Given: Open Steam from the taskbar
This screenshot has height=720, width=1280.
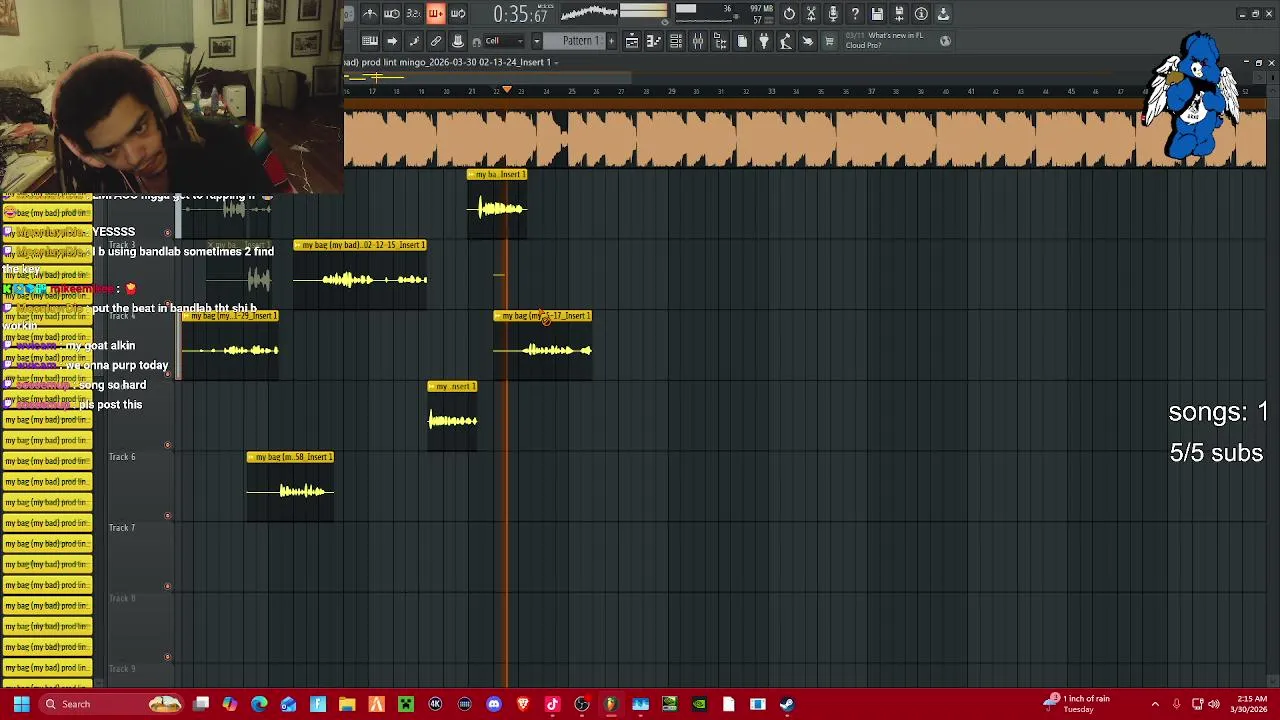Looking at the screenshot, I should click(787, 704).
